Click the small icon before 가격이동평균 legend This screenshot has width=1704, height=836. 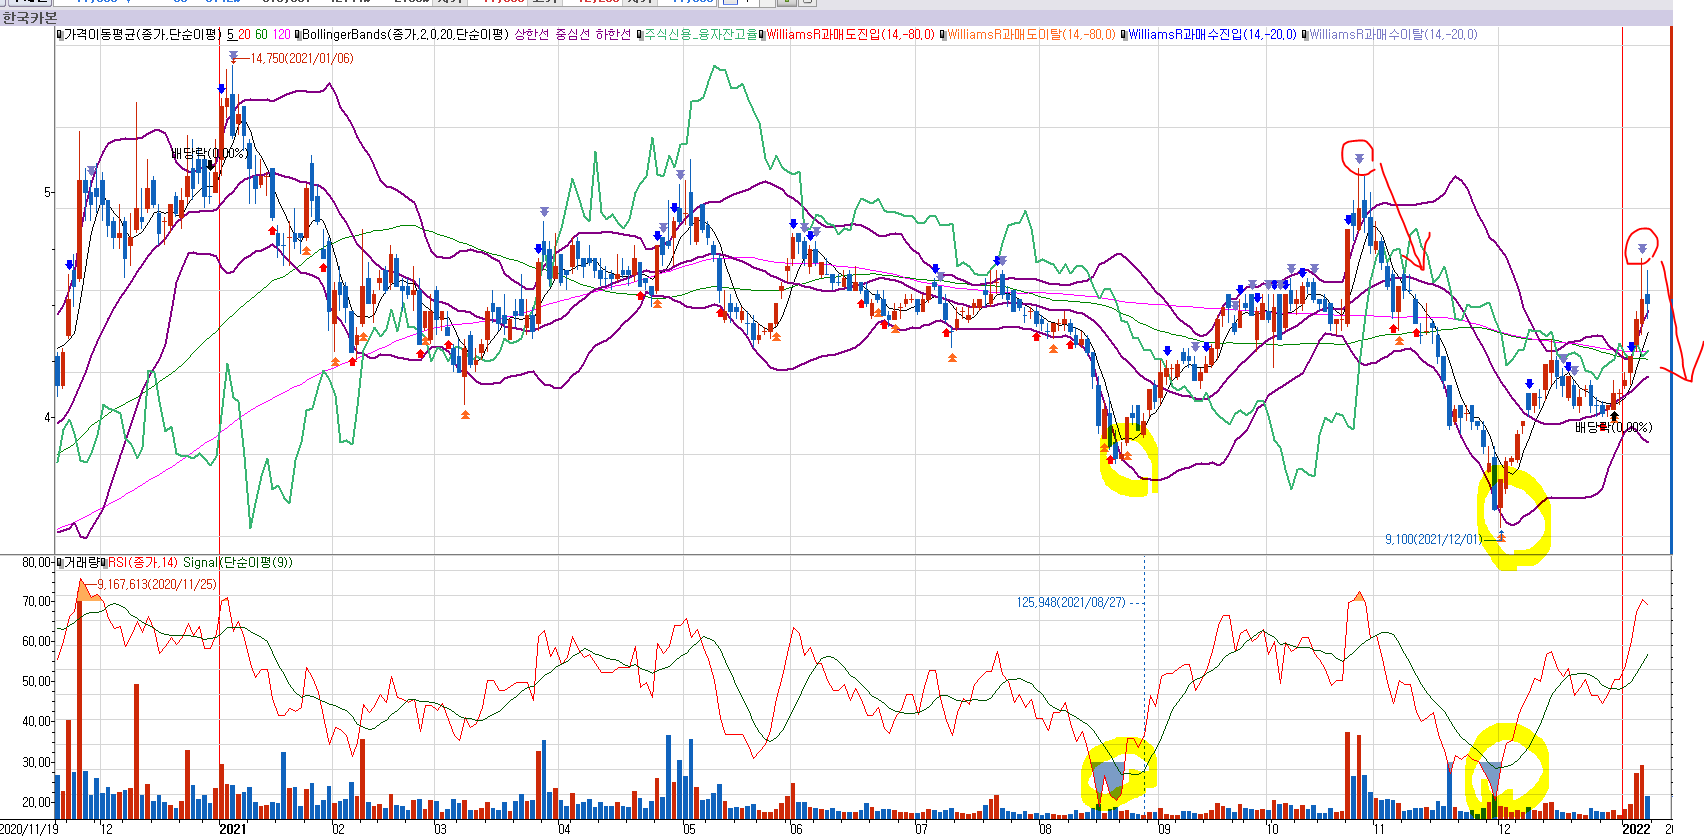pos(60,34)
